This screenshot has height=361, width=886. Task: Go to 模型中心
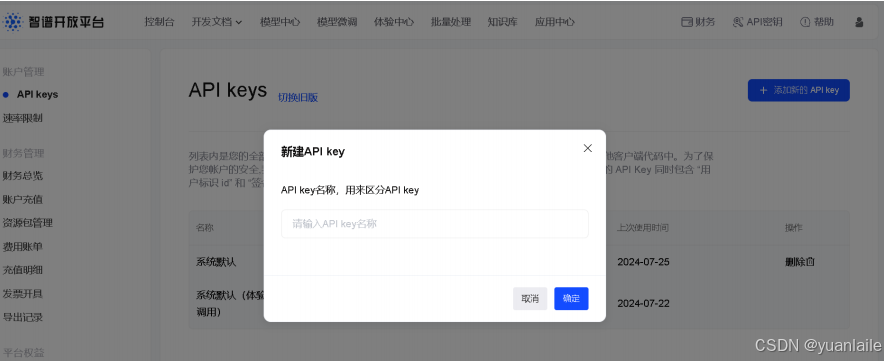280,22
